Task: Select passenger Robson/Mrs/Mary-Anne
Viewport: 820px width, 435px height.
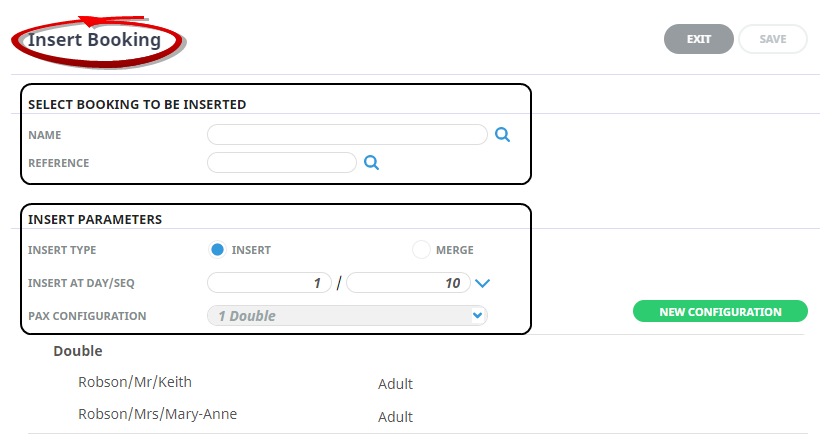Action: coord(158,414)
